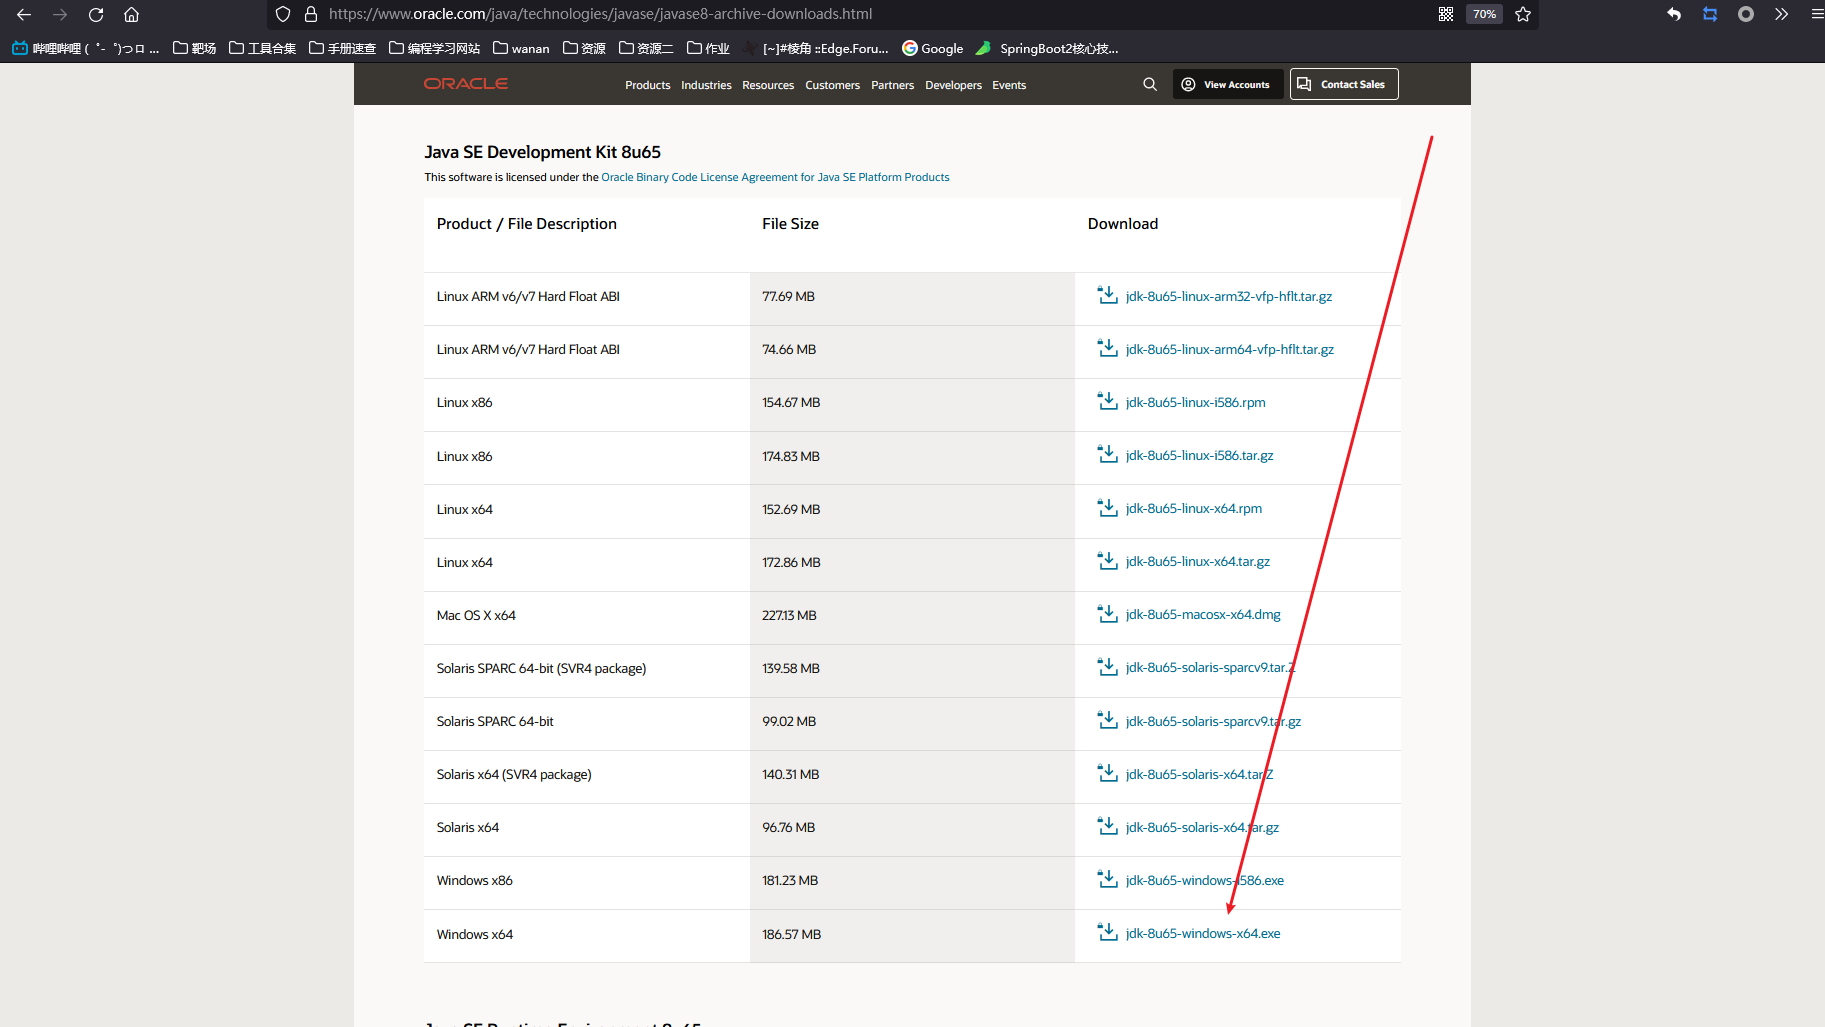The image size is (1825, 1027).
Task: Open the Events menu
Action: pos(1009,85)
